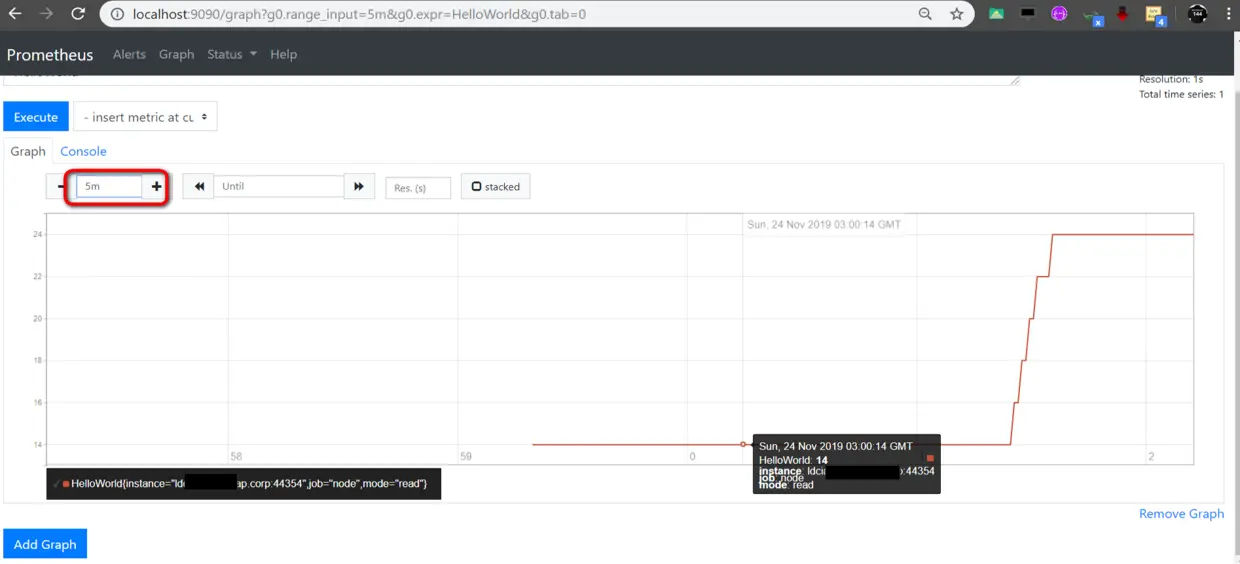The image size is (1240, 564).
Task: Reload the page with refresh icon
Action: pyautogui.click(x=78, y=14)
